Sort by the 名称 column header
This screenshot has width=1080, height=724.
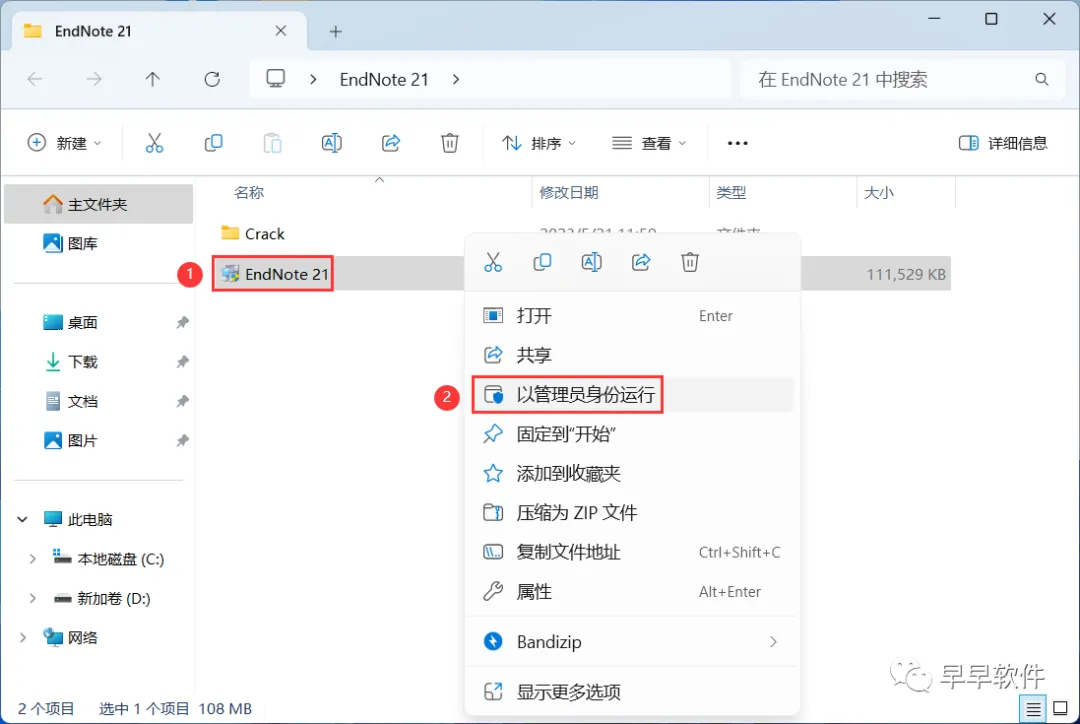coord(249,193)
